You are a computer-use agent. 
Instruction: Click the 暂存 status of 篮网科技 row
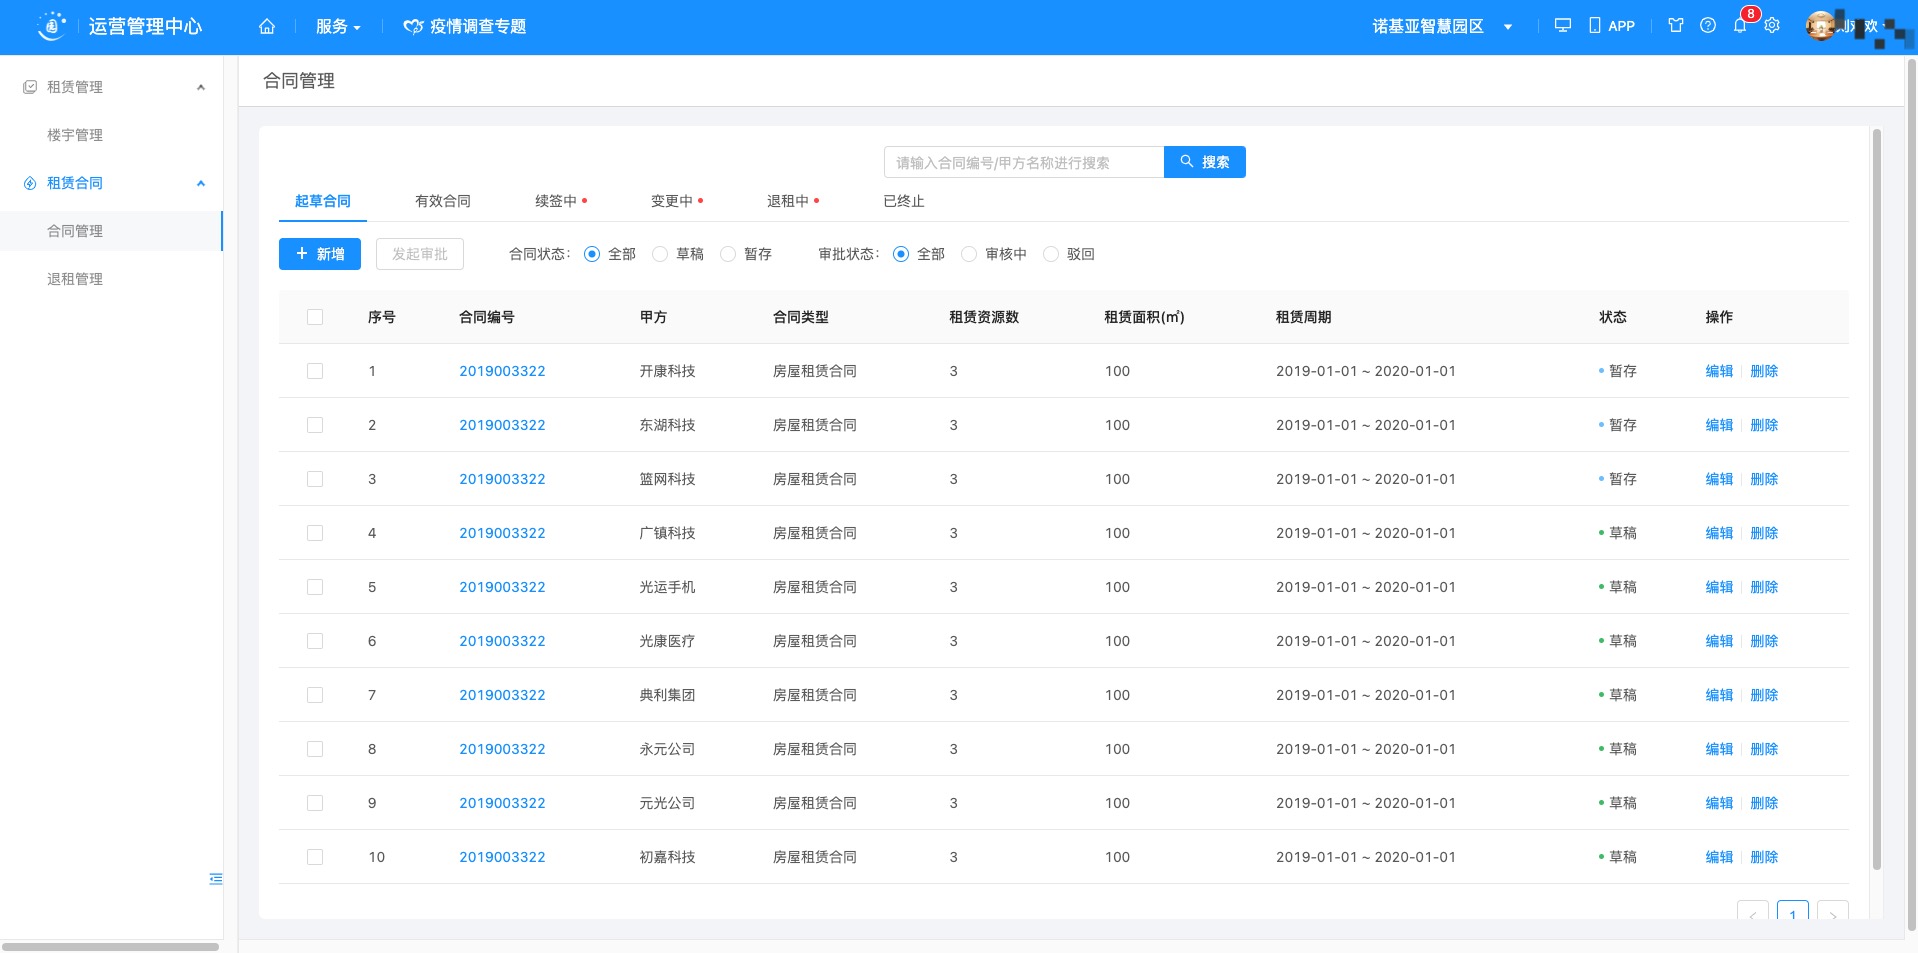tap(1618, 479)
